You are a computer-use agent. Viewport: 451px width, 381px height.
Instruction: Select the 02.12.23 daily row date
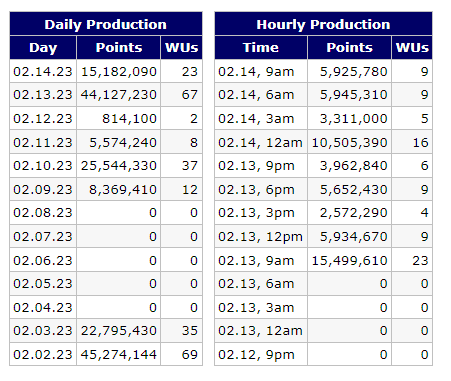(x=43, y=118)
